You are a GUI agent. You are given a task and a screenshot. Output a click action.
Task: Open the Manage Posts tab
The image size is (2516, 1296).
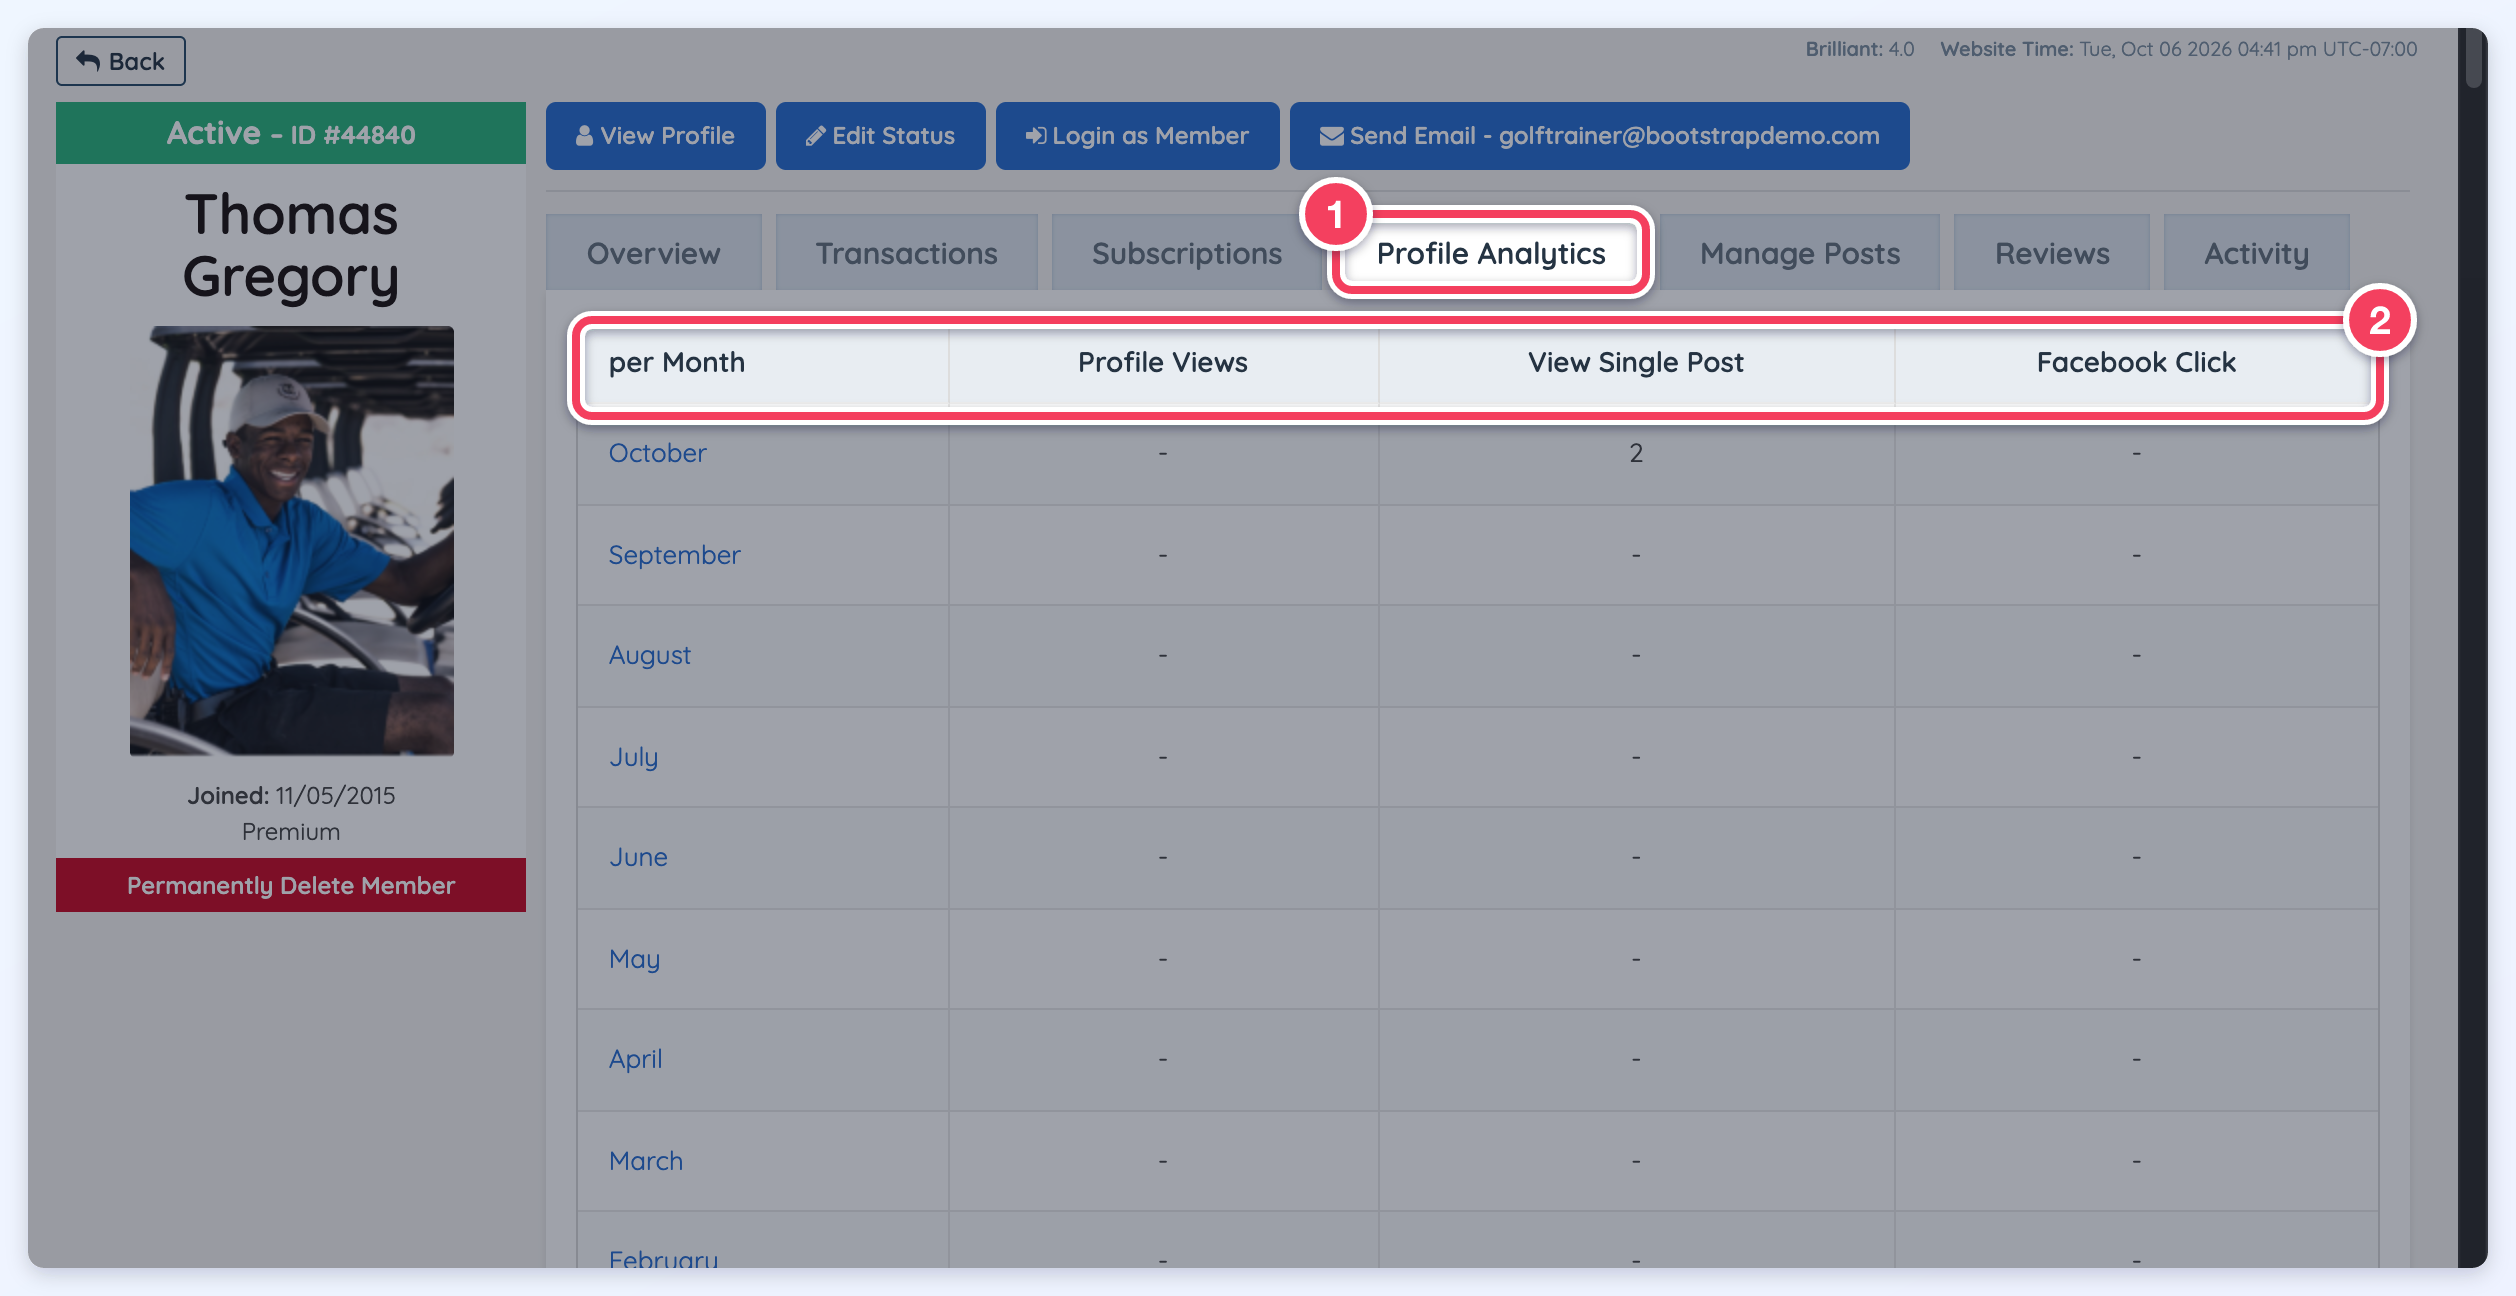pos(1799,253)
